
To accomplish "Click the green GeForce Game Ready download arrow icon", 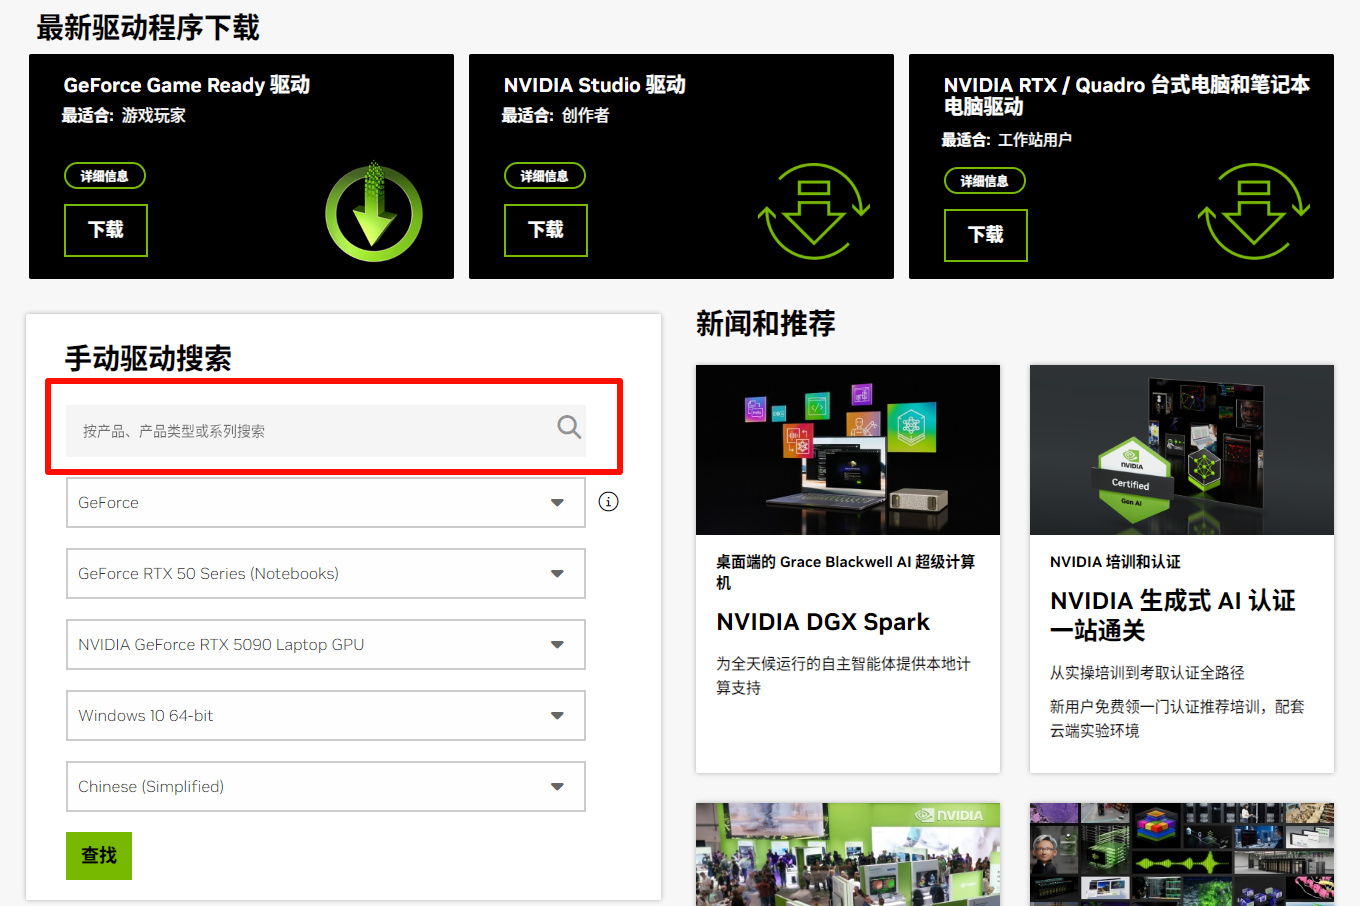I will (374, 211).
